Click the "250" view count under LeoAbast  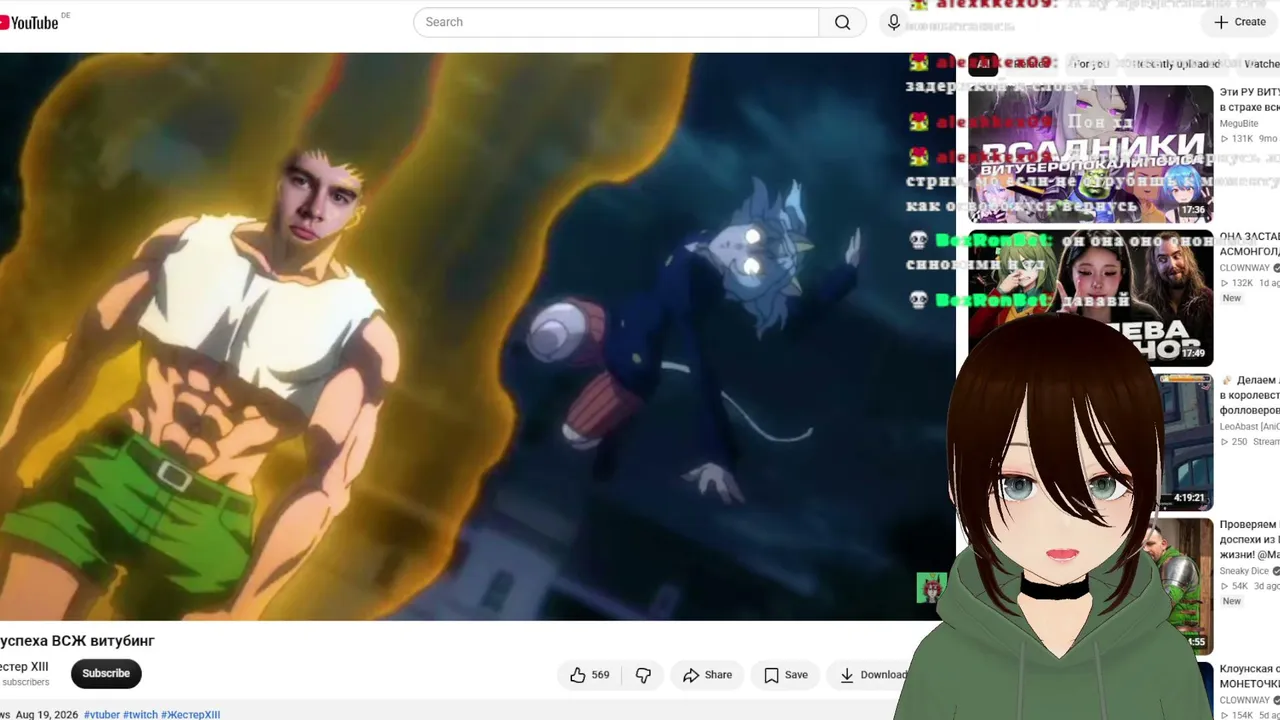click(1239, 442)
